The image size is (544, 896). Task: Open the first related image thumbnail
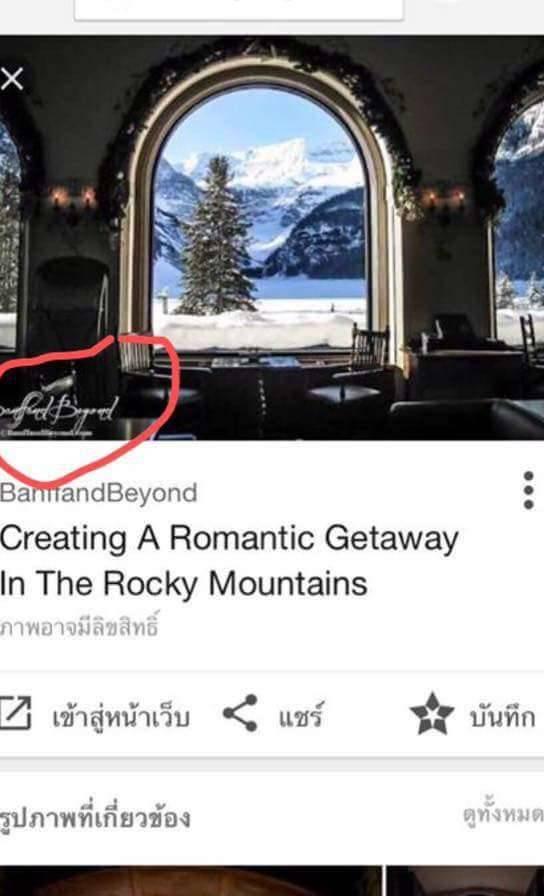tap(190, 881)
